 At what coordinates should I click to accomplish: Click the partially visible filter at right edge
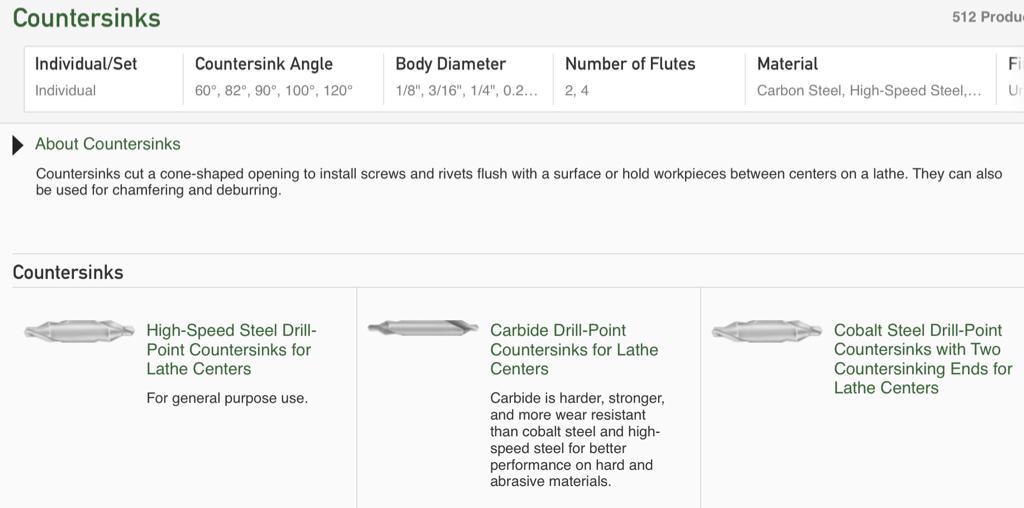tap(1011, 78)
